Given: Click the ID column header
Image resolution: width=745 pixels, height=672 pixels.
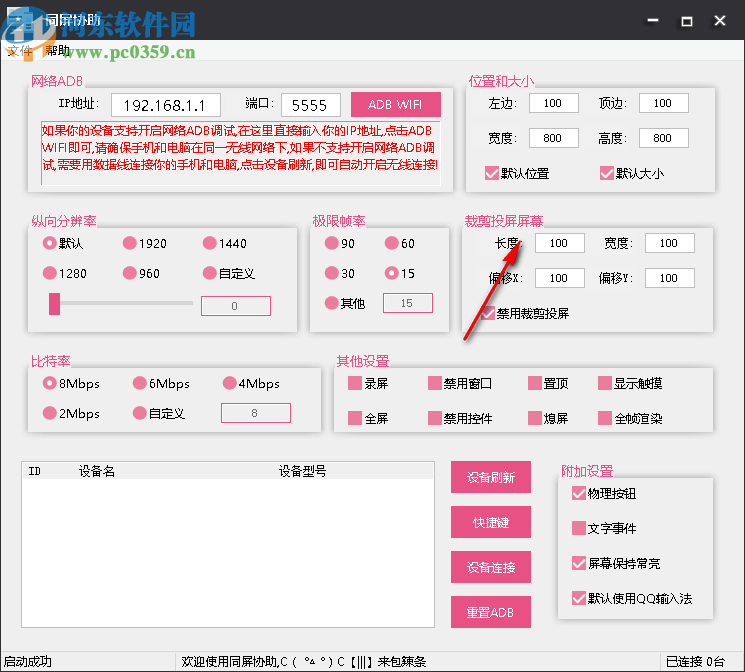Looking at the screenshot, I should (x=34, y=471).
